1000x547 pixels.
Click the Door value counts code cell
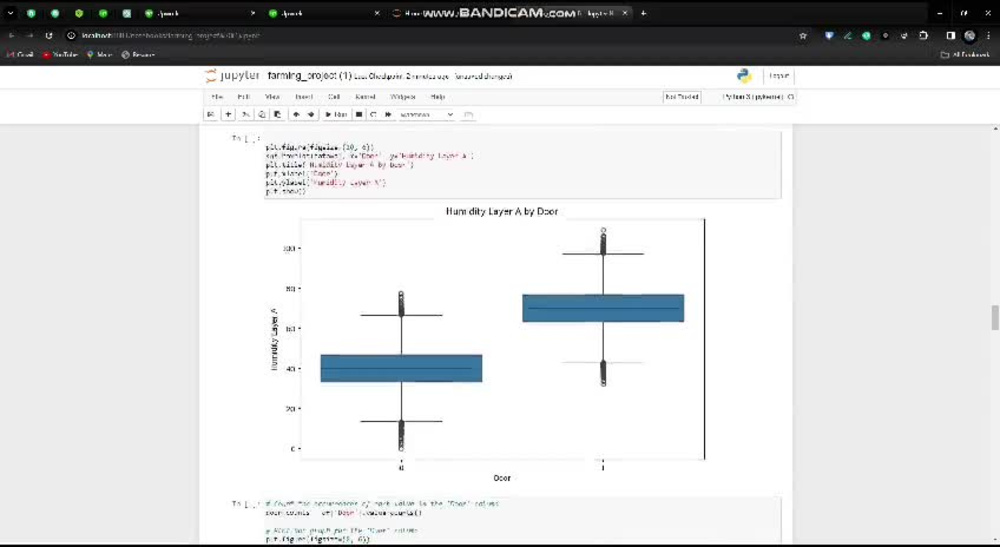click(x=522, y=521)
